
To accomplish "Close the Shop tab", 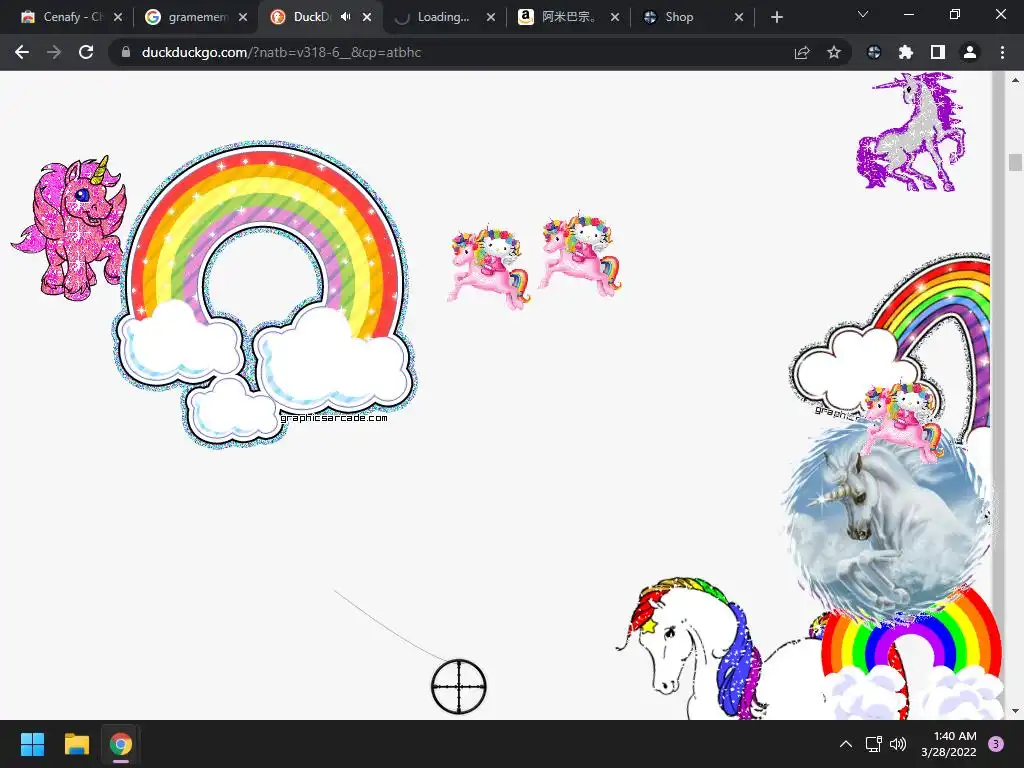I will [739, 18].
